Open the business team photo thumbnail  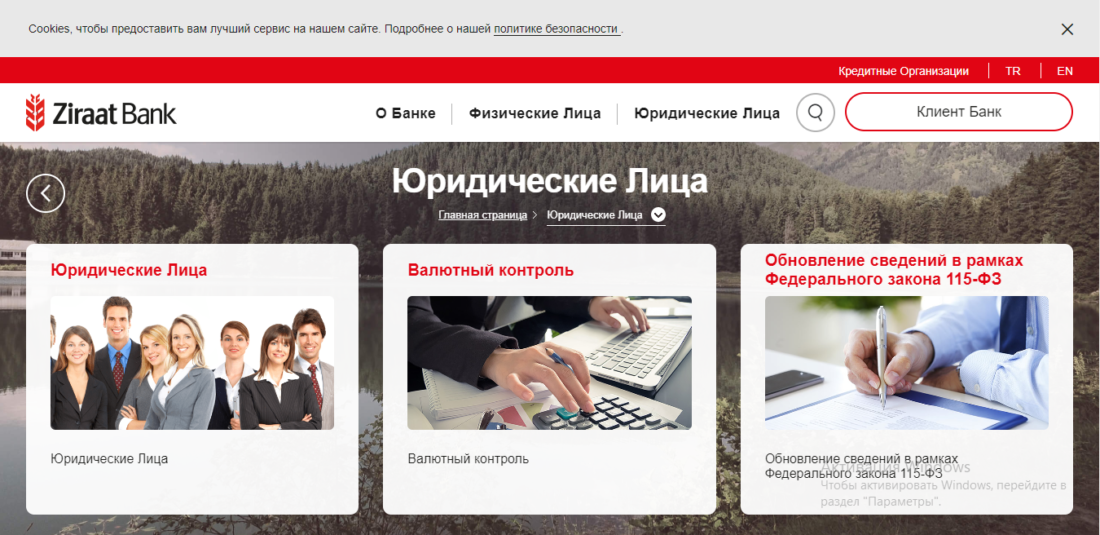coord(192,363)
